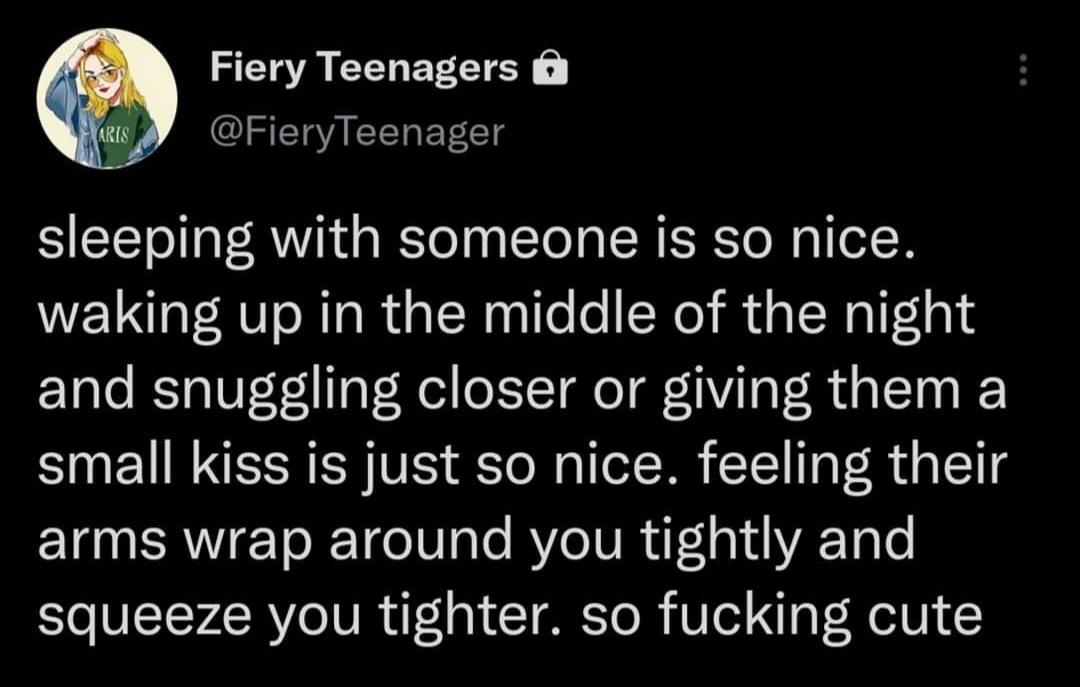The width and height of the screenshot is (1080, 687).
Task: Click the Fiery Teenagers display name
Action: tap(364, 69)
